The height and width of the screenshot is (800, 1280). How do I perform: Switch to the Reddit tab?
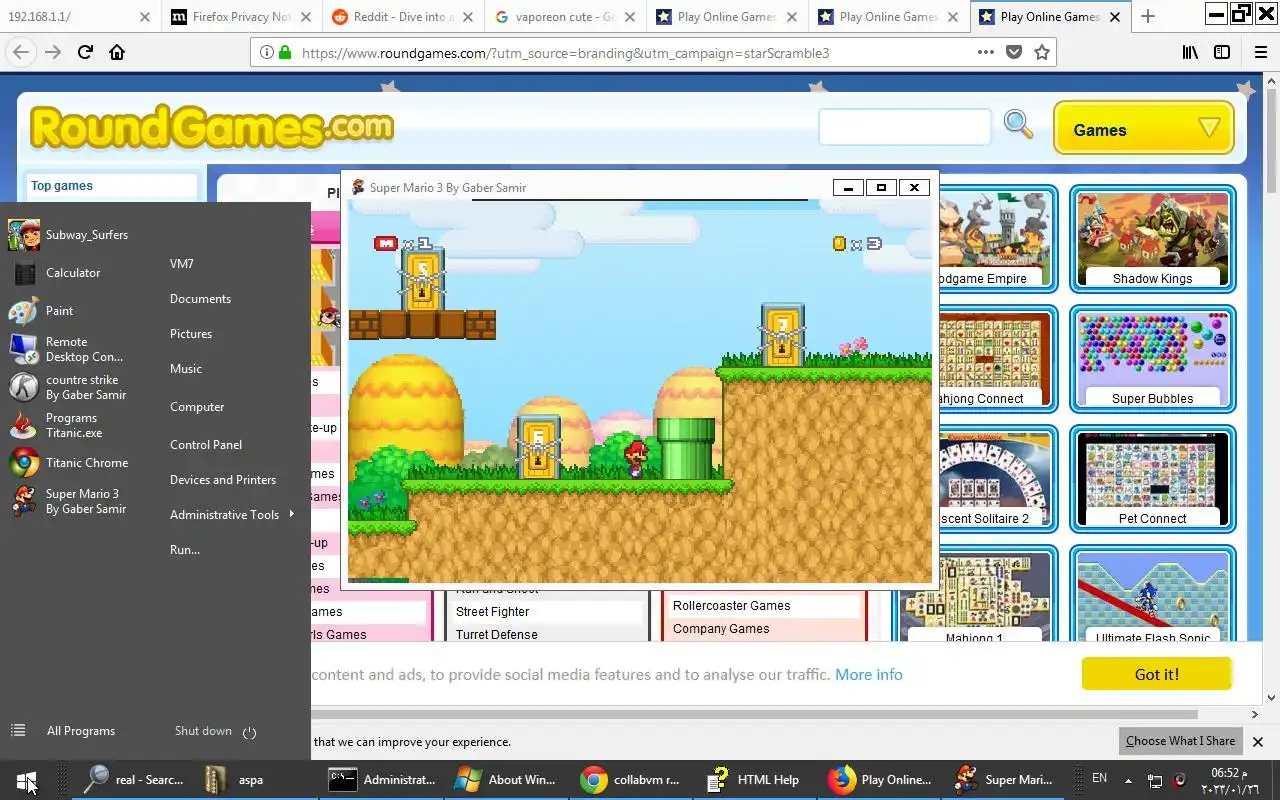click(402, 16)
